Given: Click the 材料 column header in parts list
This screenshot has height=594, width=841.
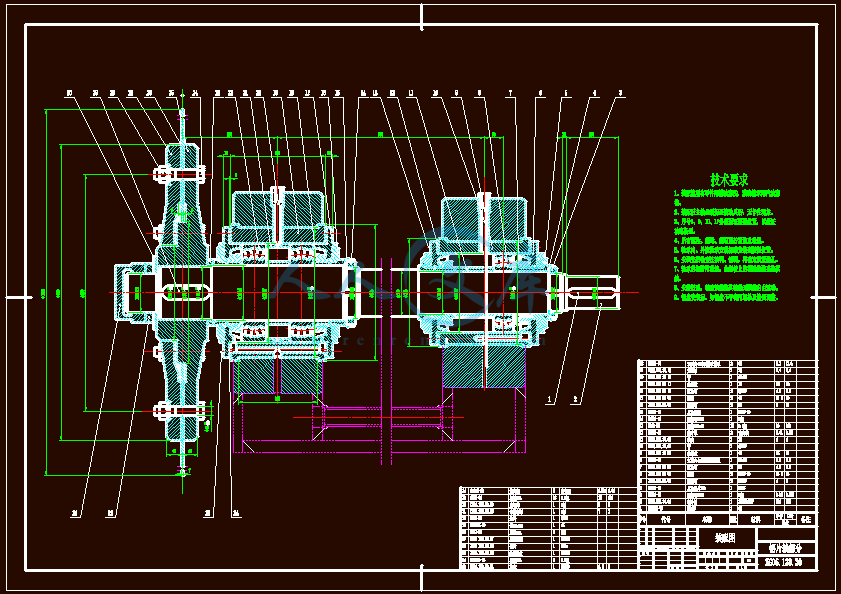Looking at the screenshot, I should click(756, 519).
